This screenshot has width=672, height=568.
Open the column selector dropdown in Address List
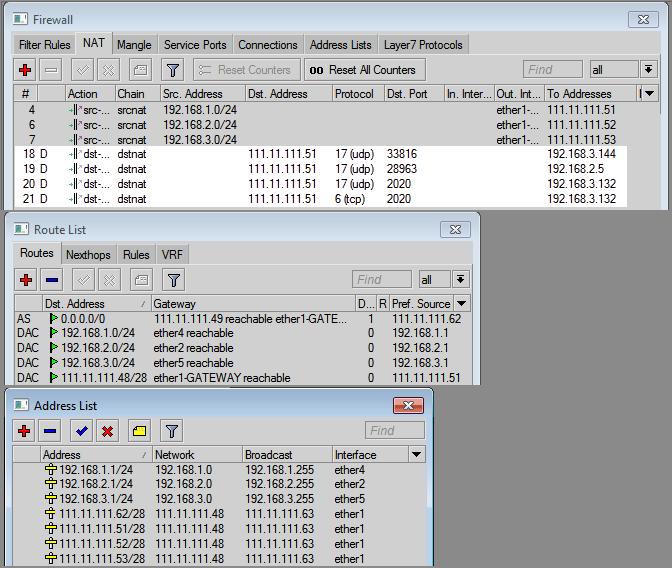(x=417, y=455)
